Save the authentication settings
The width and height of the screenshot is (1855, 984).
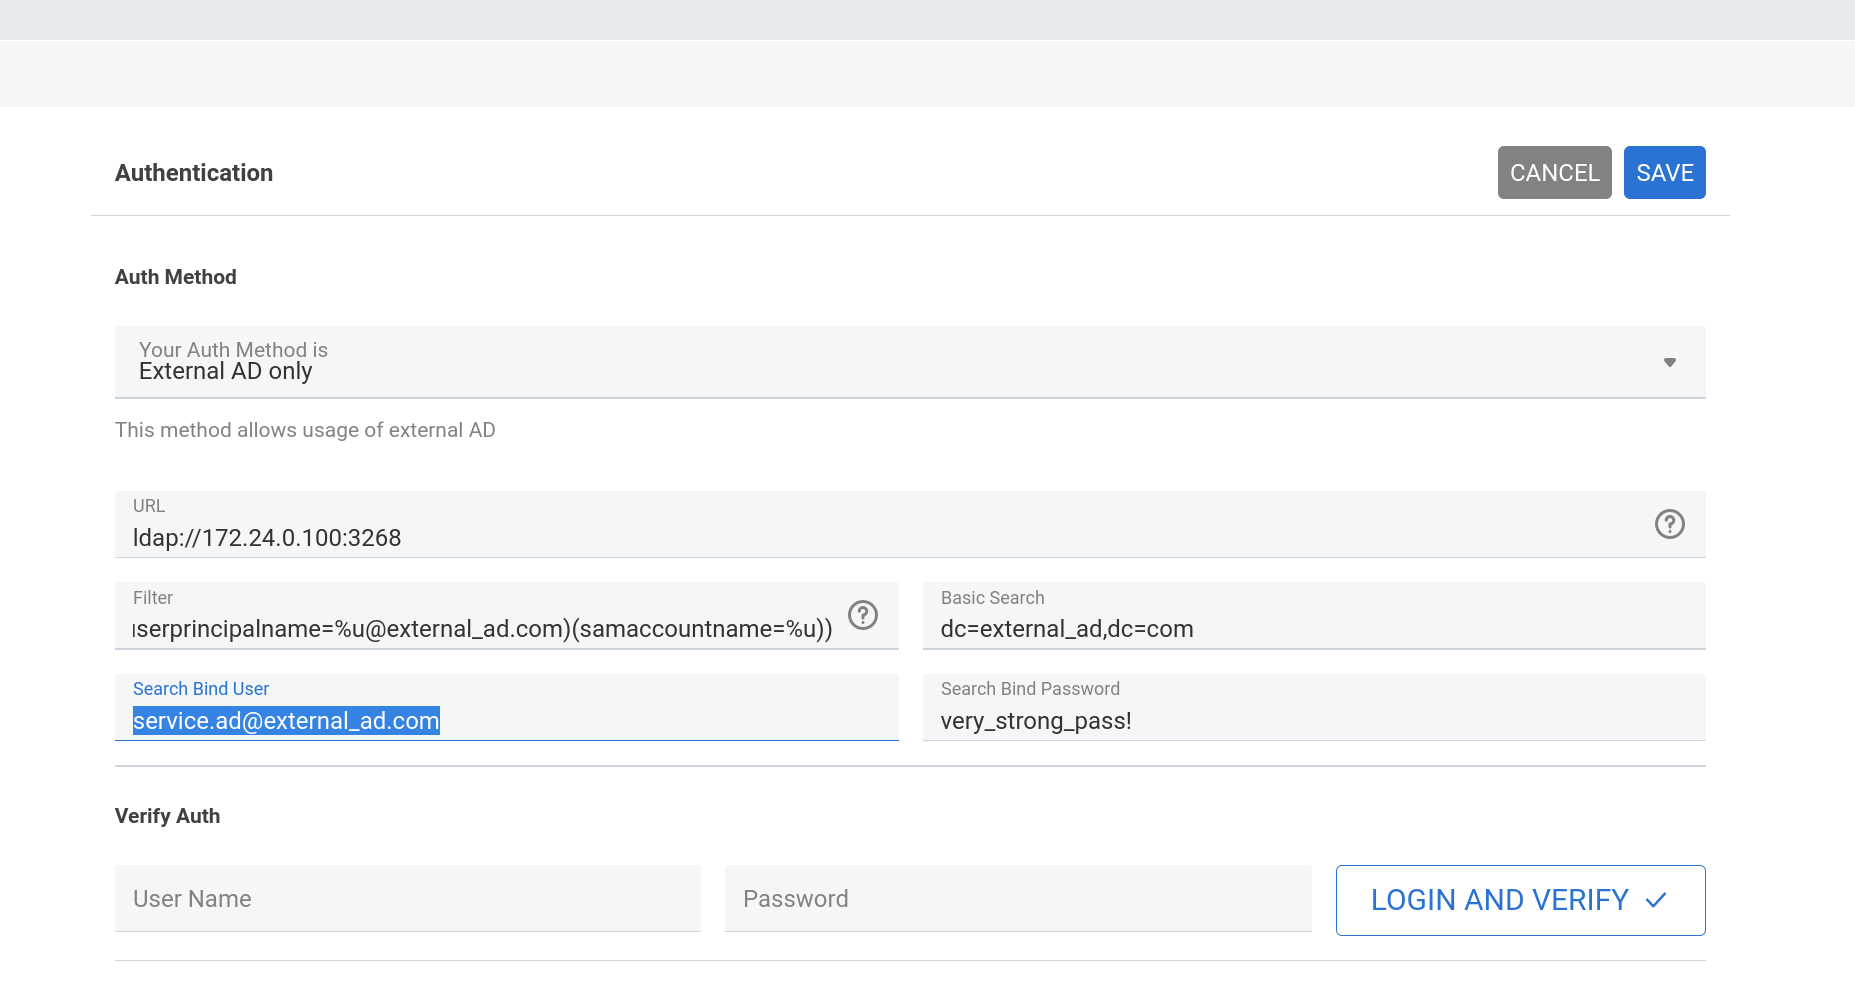tap(1664, 173)
